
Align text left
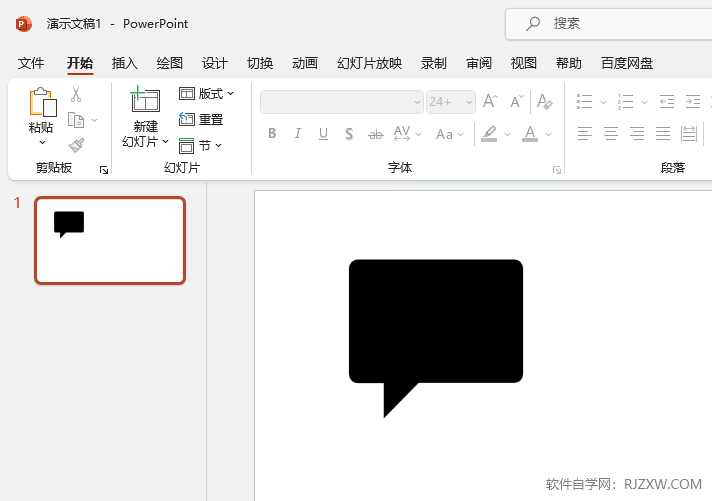585,134
